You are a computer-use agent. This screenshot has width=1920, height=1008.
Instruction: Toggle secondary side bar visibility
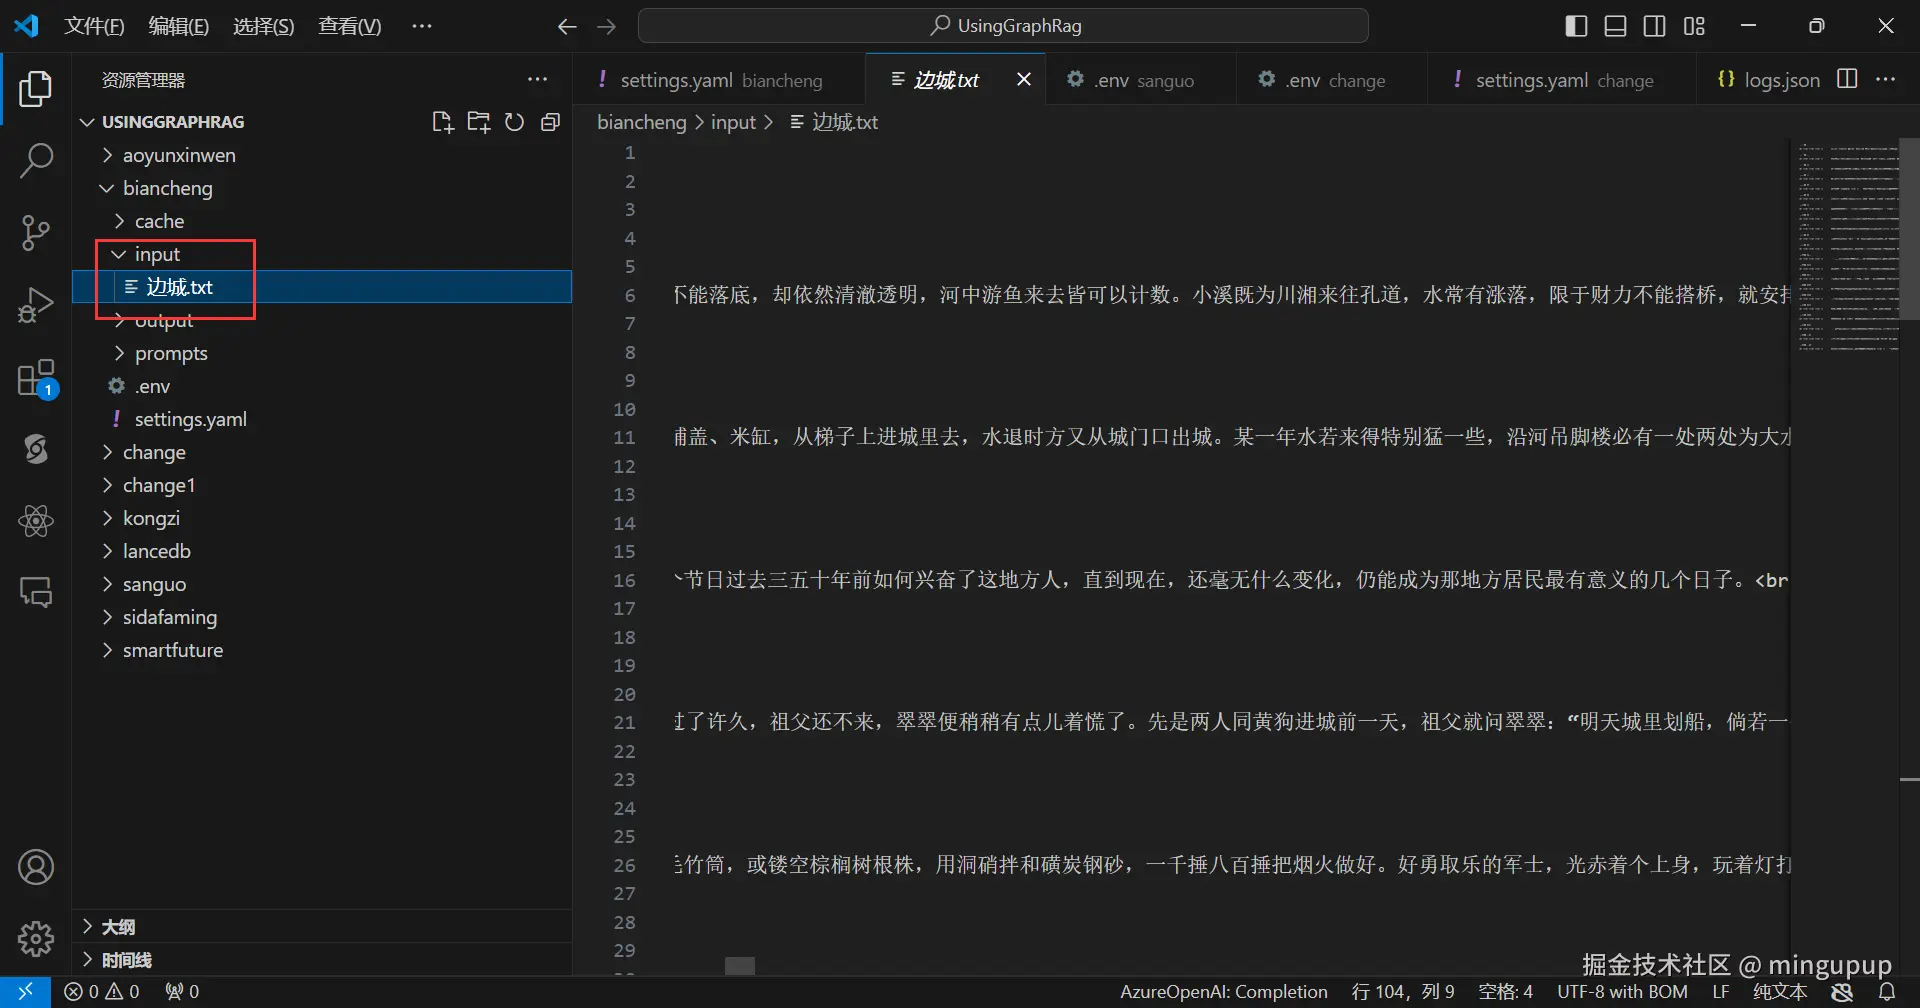1655,26
